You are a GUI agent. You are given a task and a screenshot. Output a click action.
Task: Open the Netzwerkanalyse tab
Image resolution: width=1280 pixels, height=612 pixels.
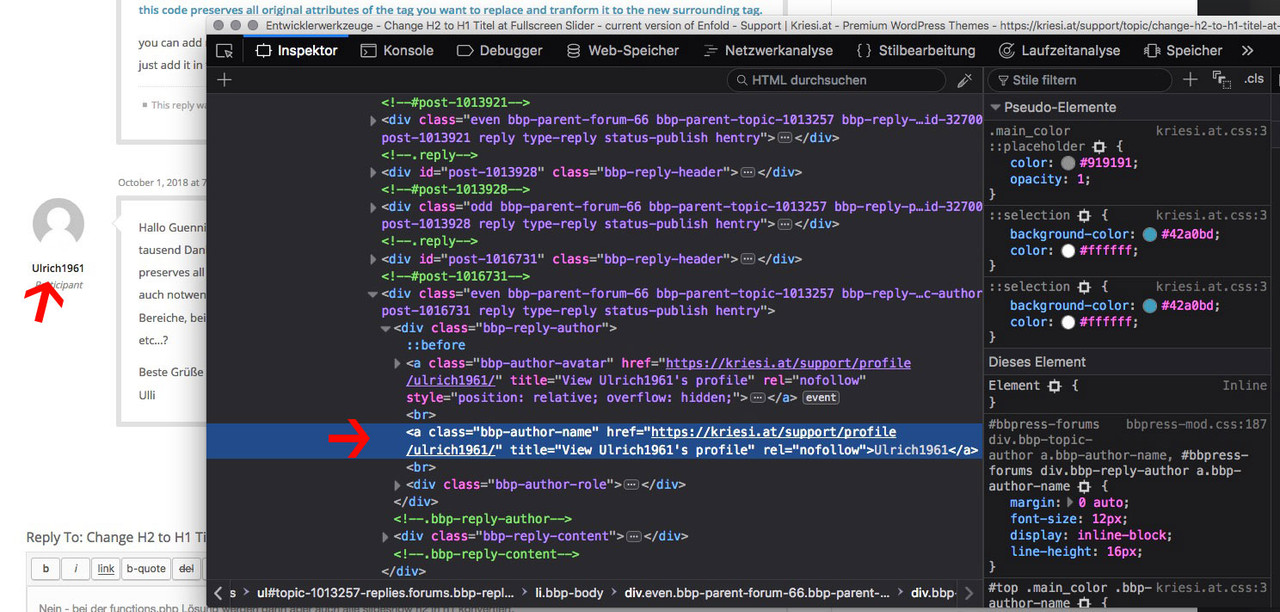tap(768, 50)
